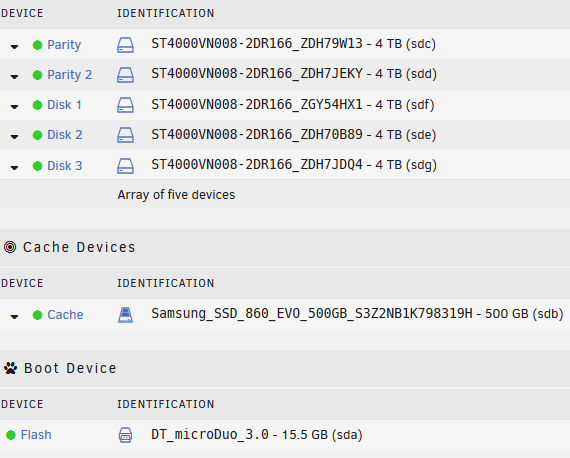Click the green status dot for Disk 2

pos(37,135)
